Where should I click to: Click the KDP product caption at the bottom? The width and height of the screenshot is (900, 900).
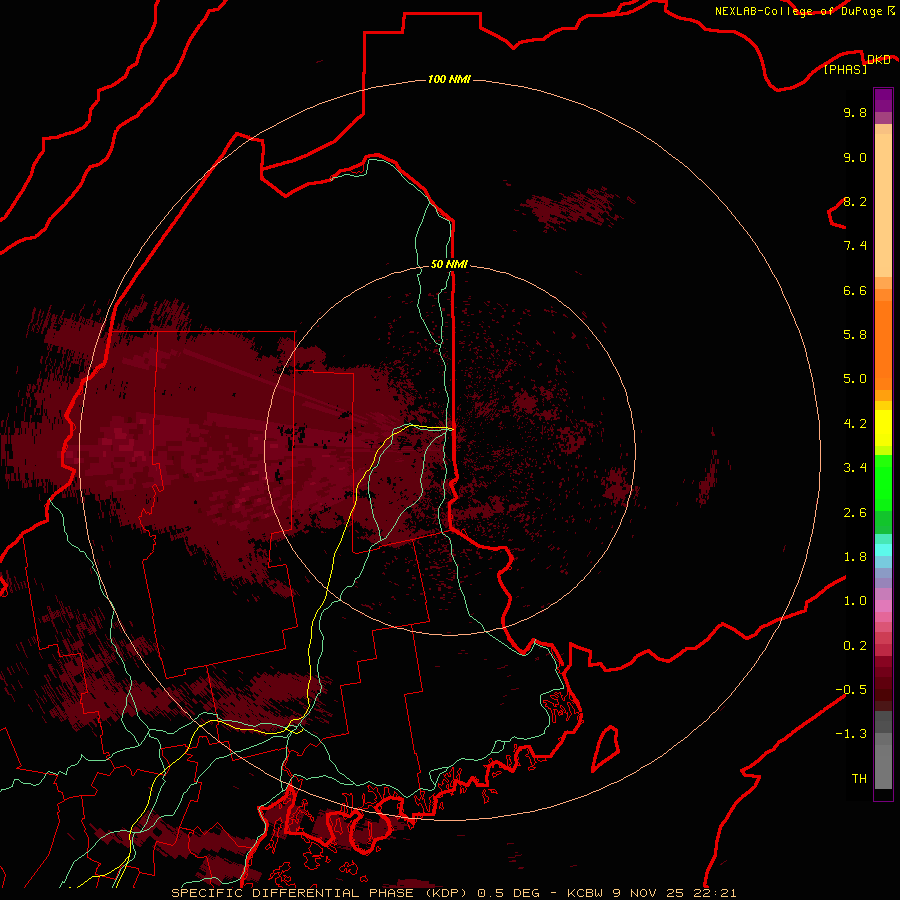453,893
